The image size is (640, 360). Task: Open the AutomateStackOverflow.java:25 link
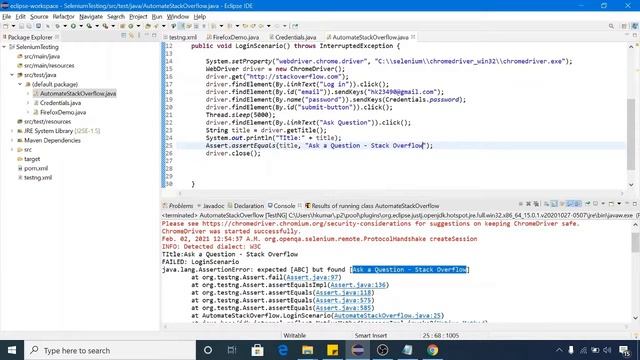coord(387,316)
